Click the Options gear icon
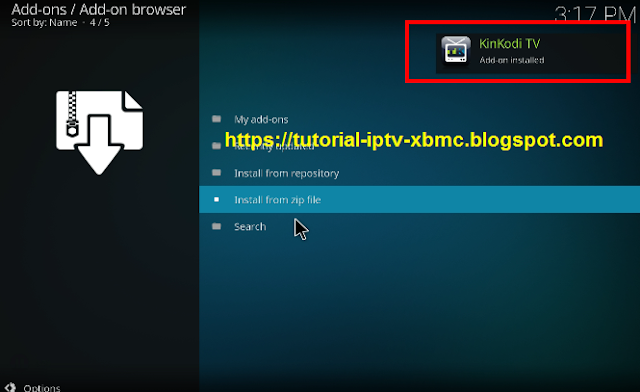Viewport: 640px width, 392px height. 10,387
